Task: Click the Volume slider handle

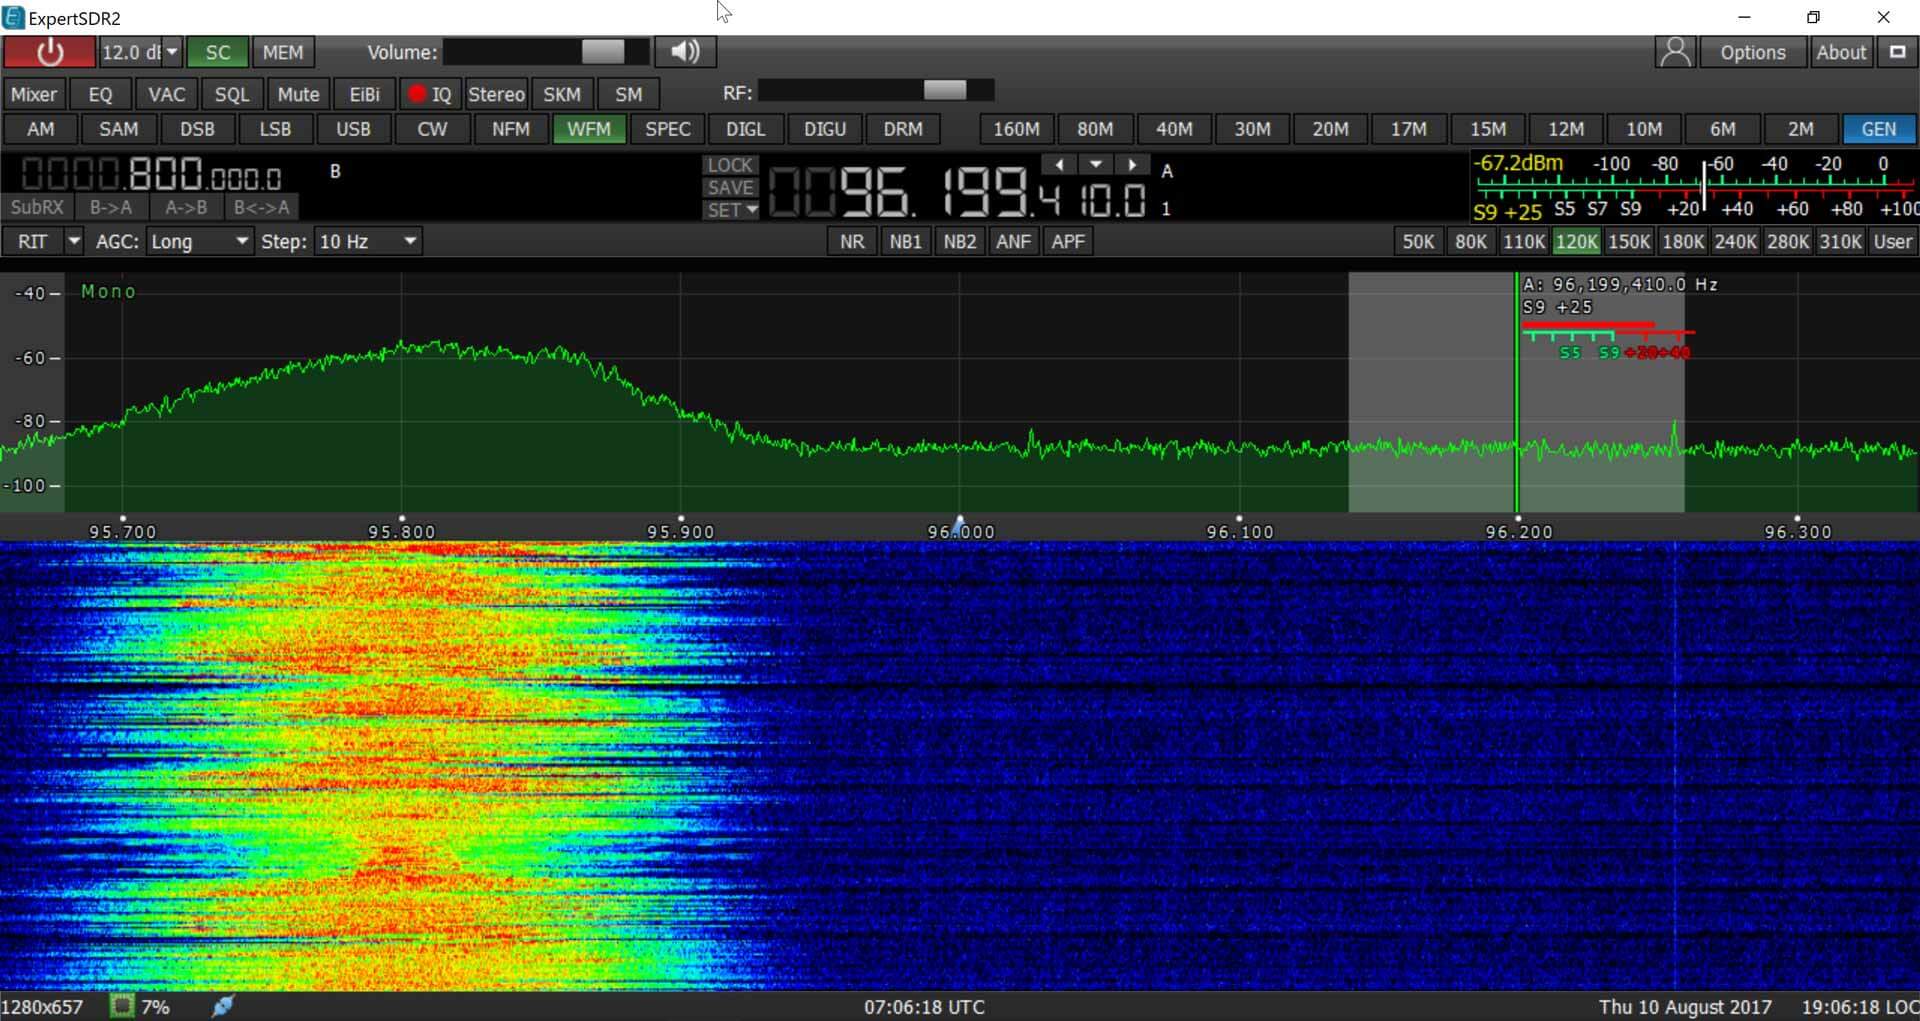Action: [603, 52]
